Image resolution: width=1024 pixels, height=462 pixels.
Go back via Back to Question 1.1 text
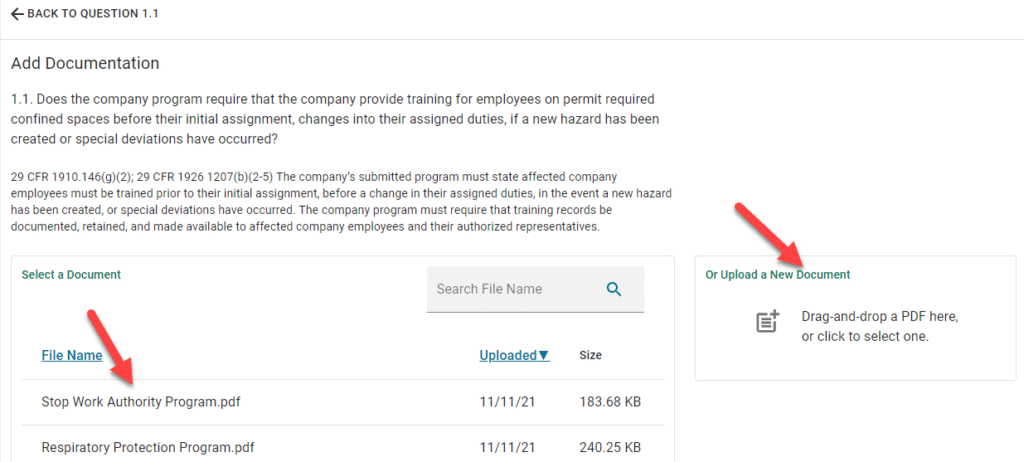(x=93, y=14)
